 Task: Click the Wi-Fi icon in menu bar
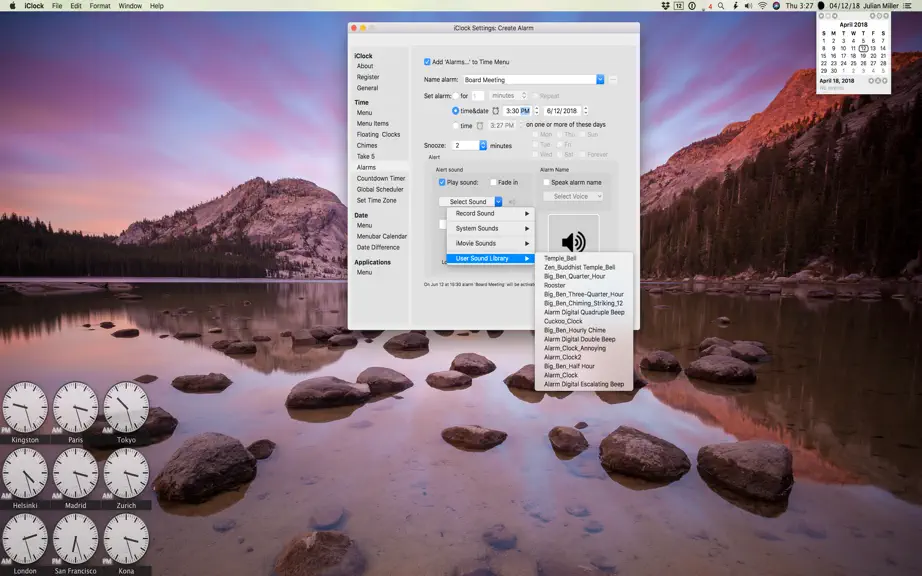[762, 5]
